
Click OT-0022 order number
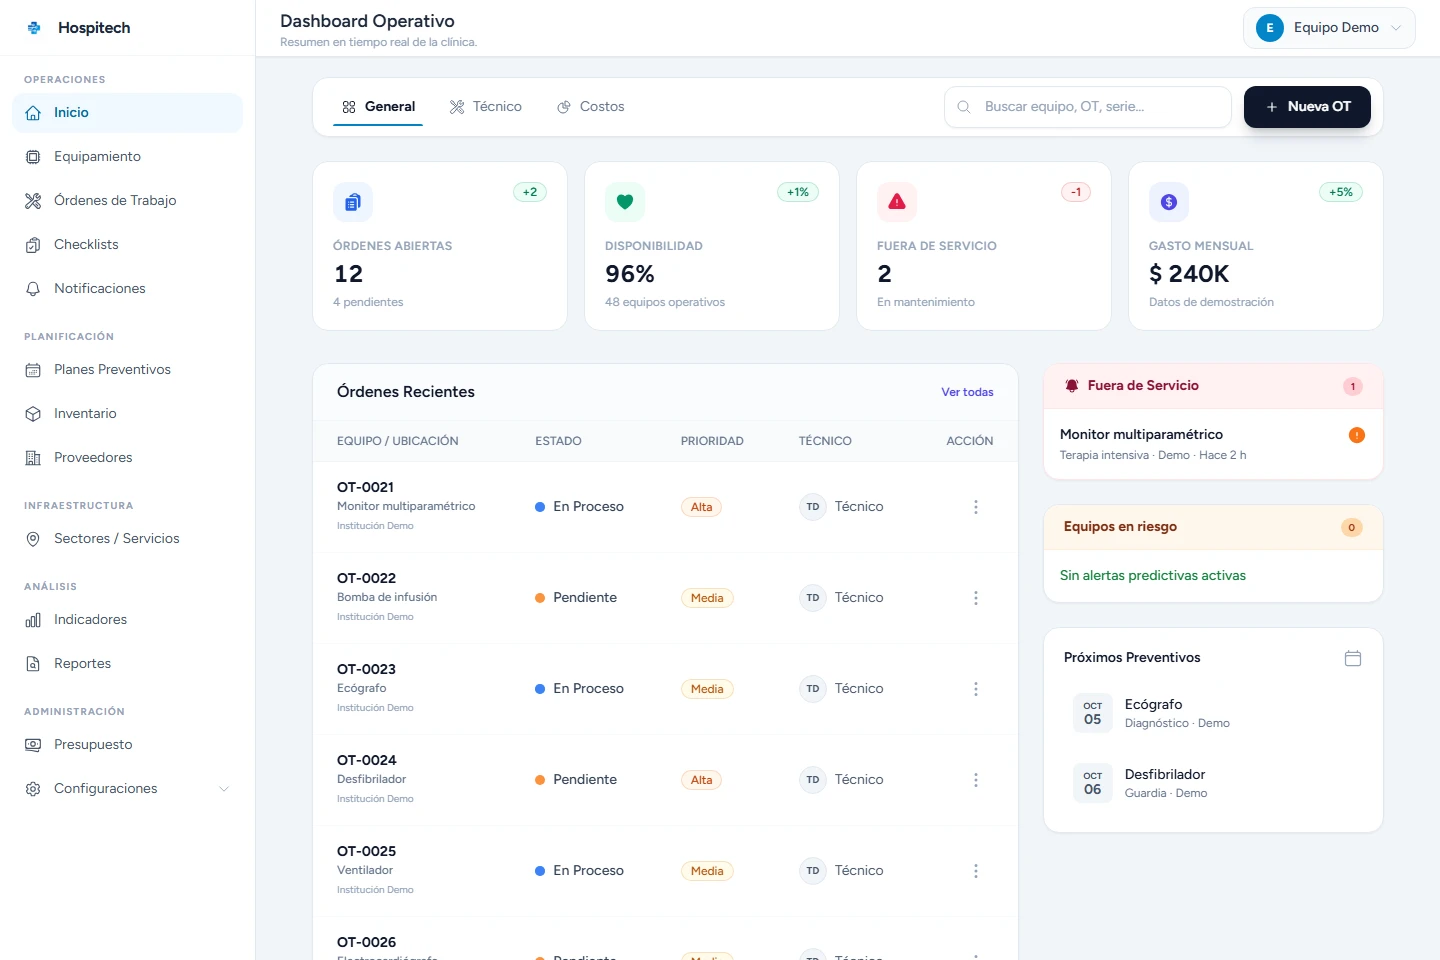[366, 578]
